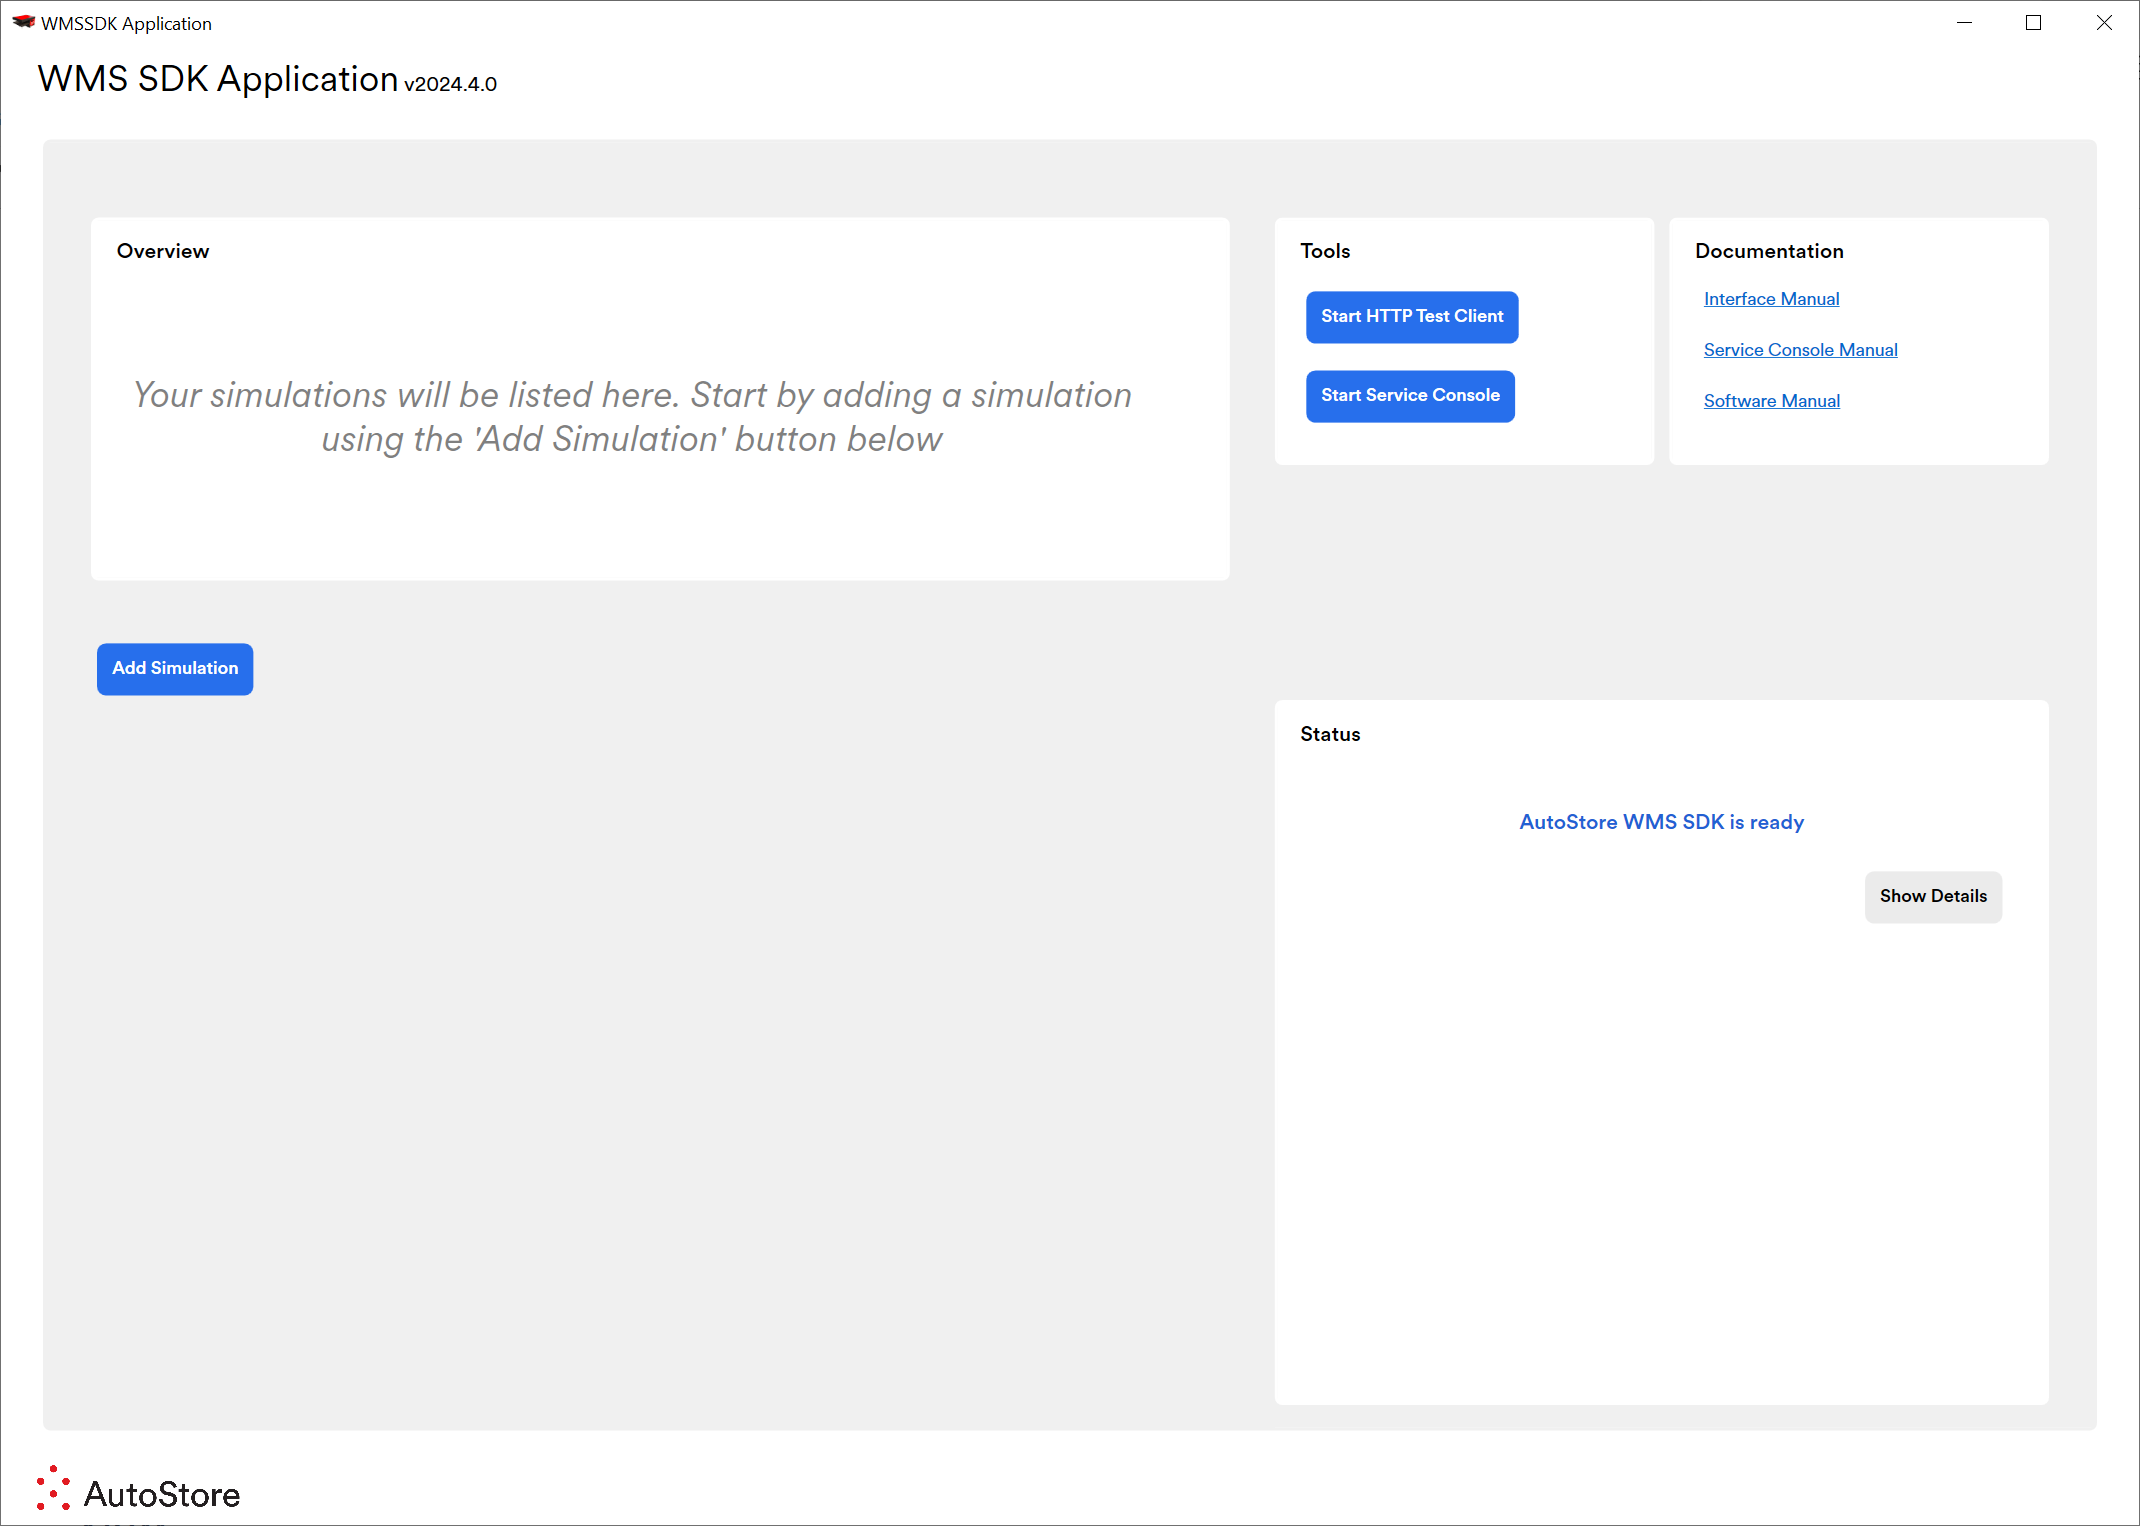Image resolution: width=2140 pixels, height=1526 pixels.
Task: Click the WMSSDK app icon in title bar
Action: coord(23,22)
